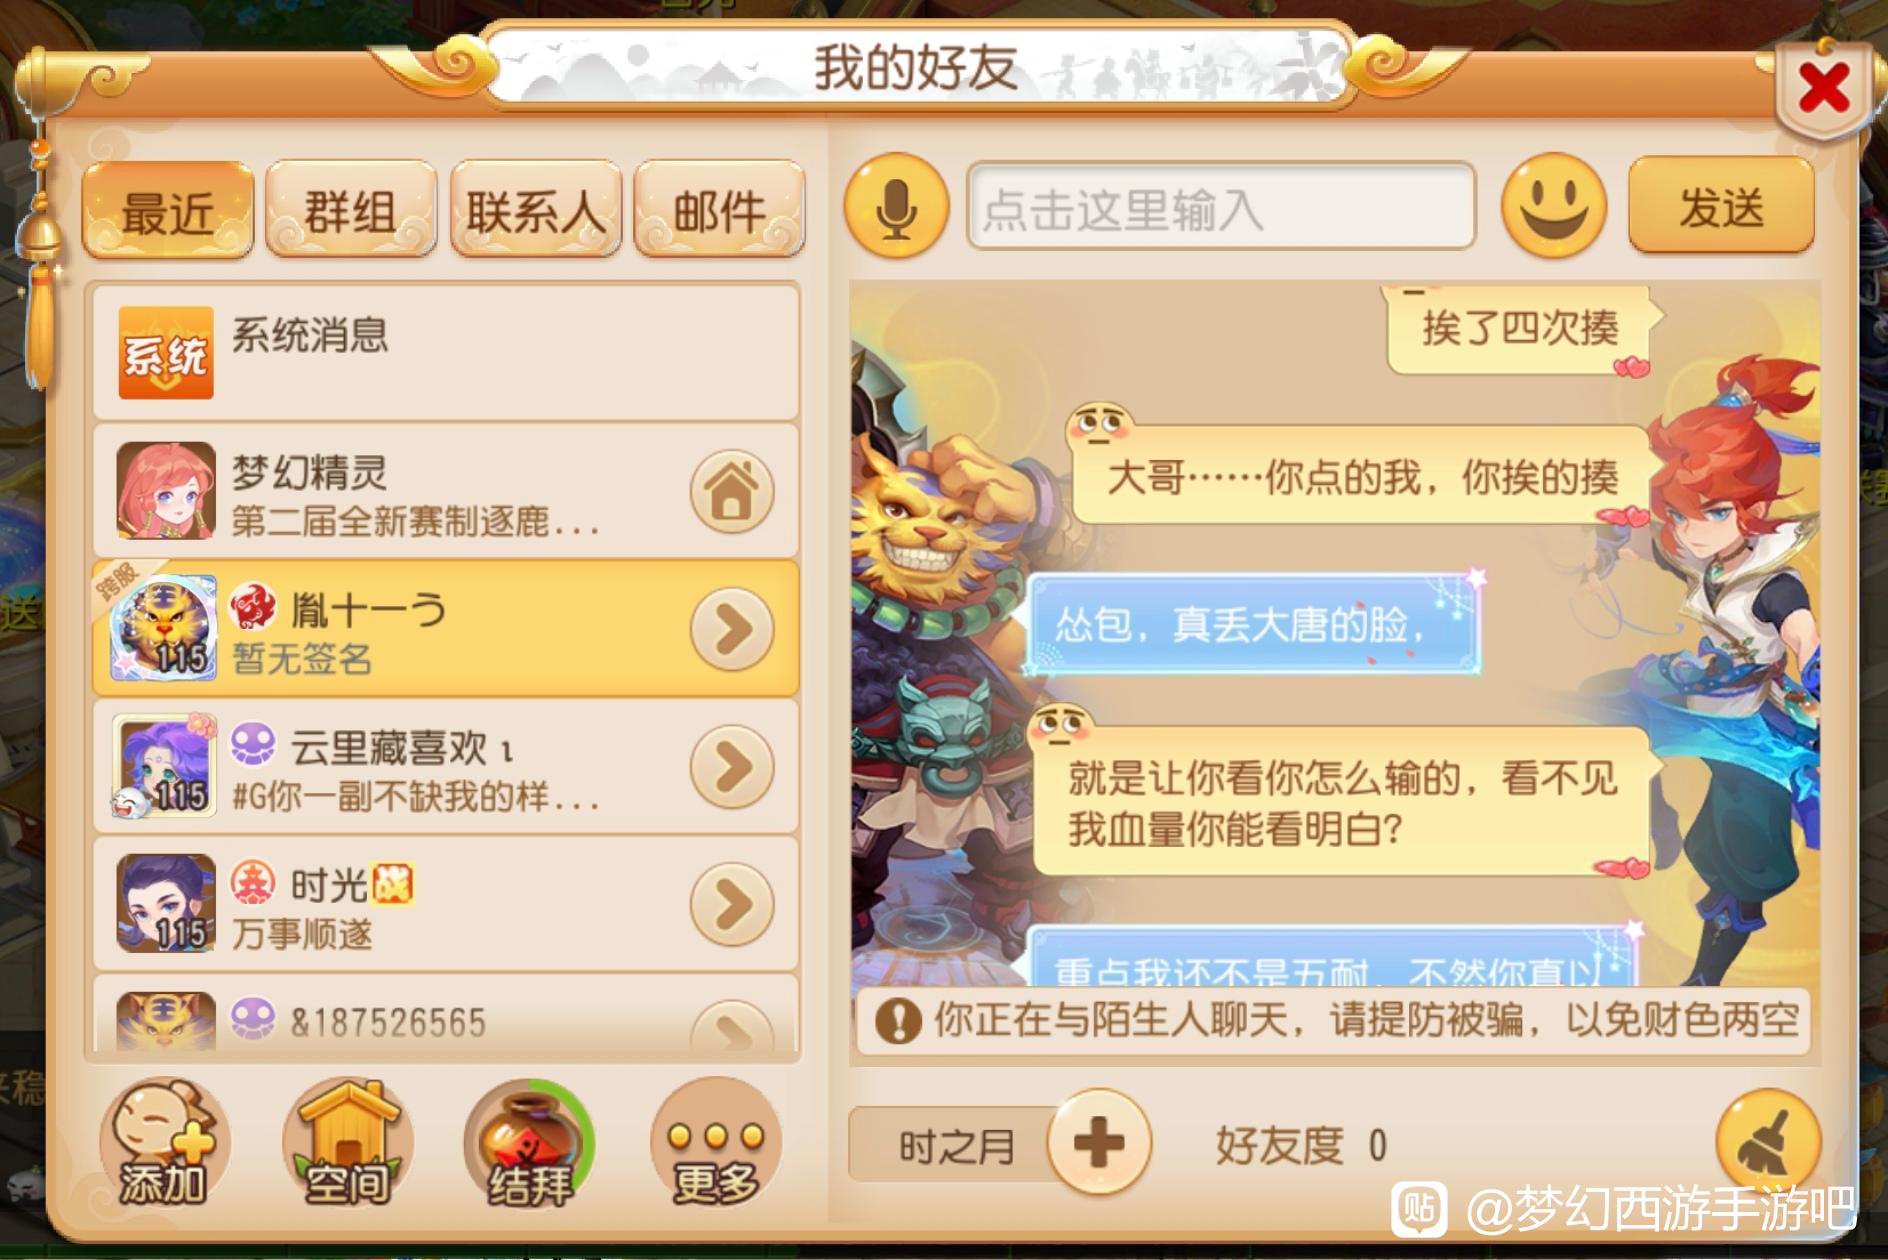Image resolution: width=1888 pixels, height=1260 pixels.
Task: Click the 结拜 sworn brotherhood jar icon
Action: [x=530, y=1143]
